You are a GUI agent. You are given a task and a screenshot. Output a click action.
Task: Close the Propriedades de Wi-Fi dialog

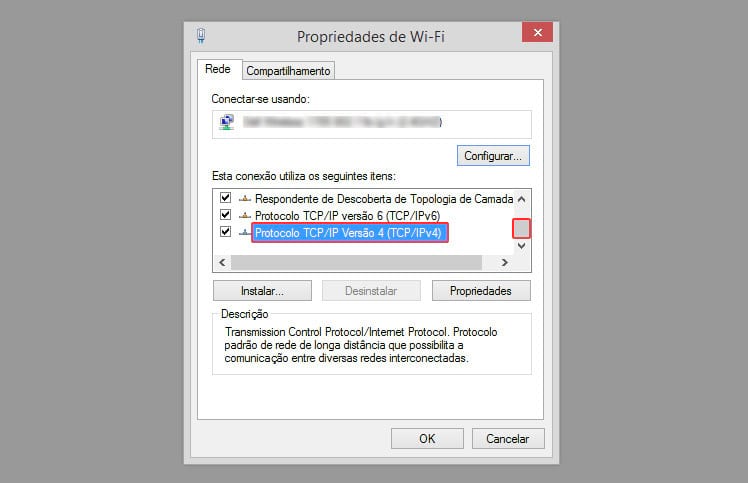537,32
